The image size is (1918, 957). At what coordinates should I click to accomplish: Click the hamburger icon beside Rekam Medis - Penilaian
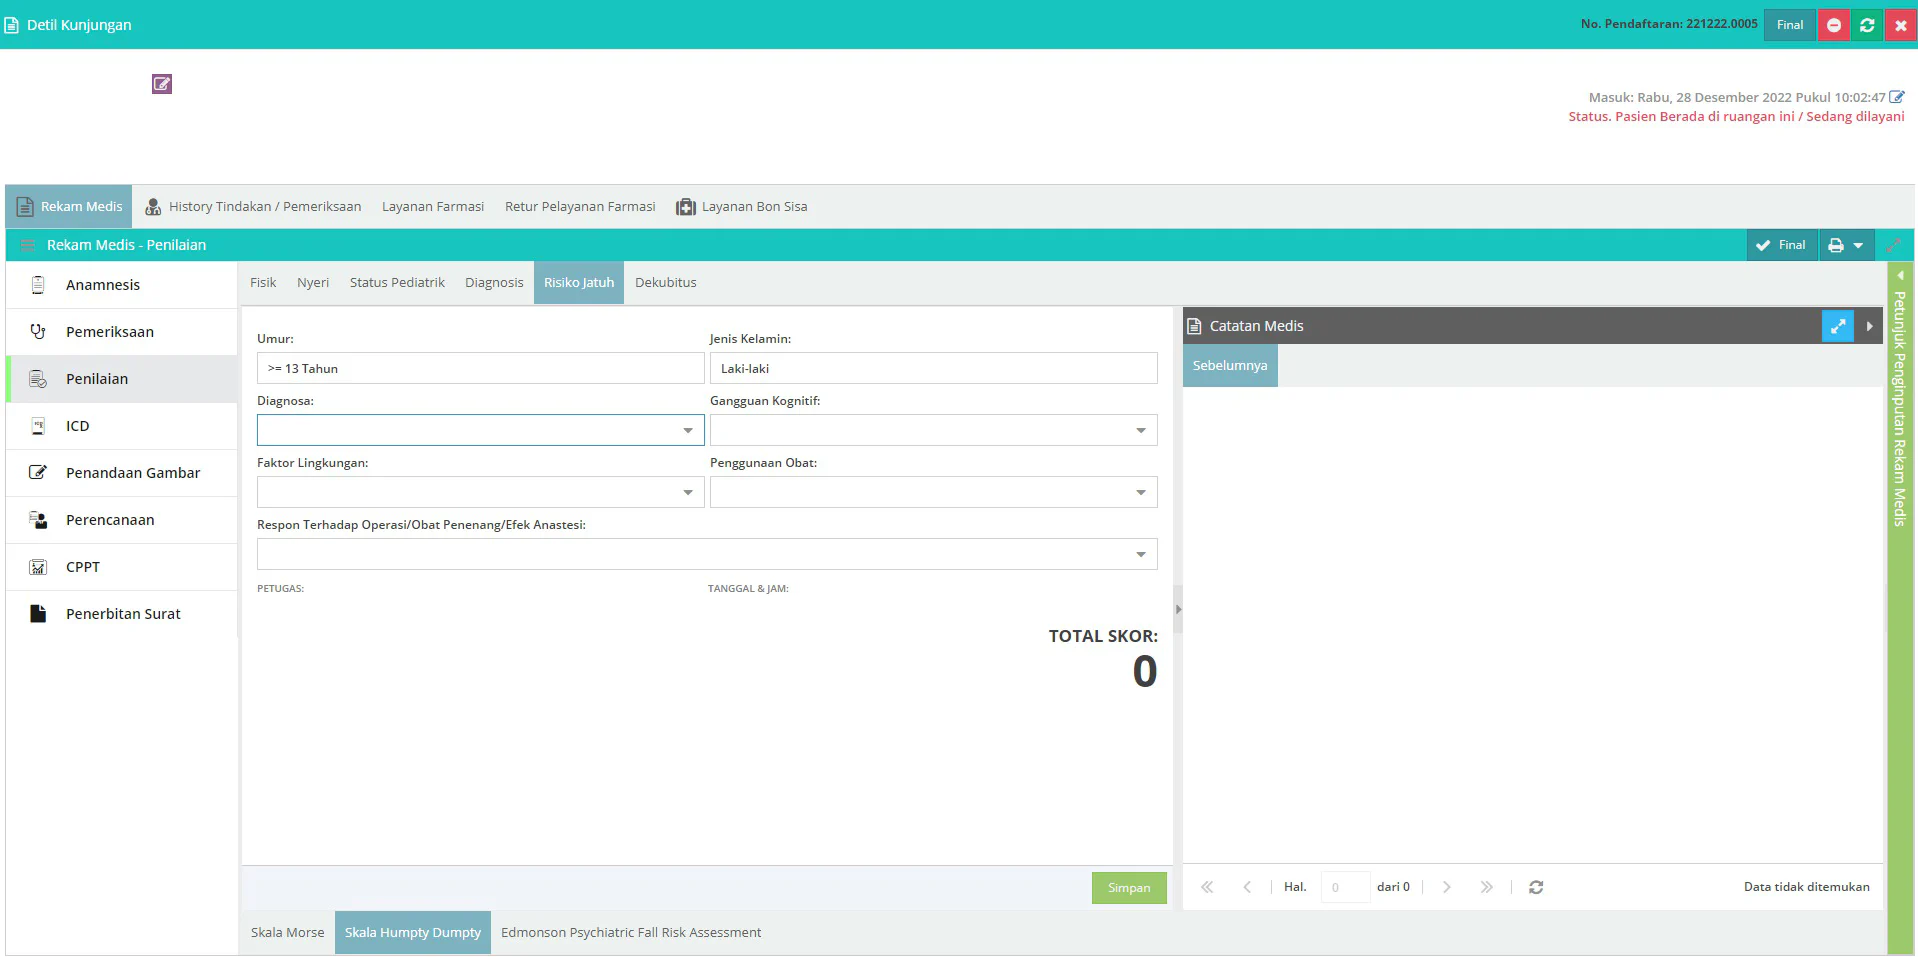(28, 245)
